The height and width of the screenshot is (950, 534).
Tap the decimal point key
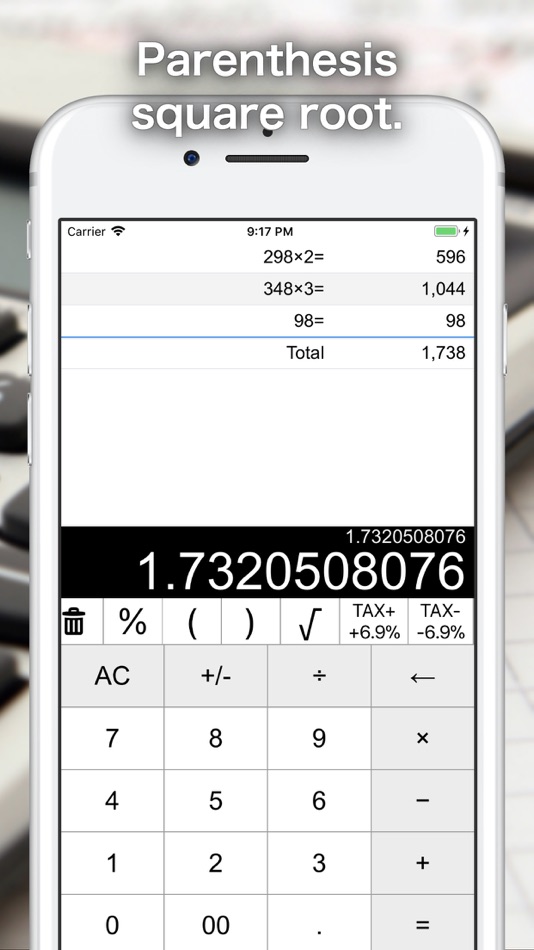tap(319, 923)
